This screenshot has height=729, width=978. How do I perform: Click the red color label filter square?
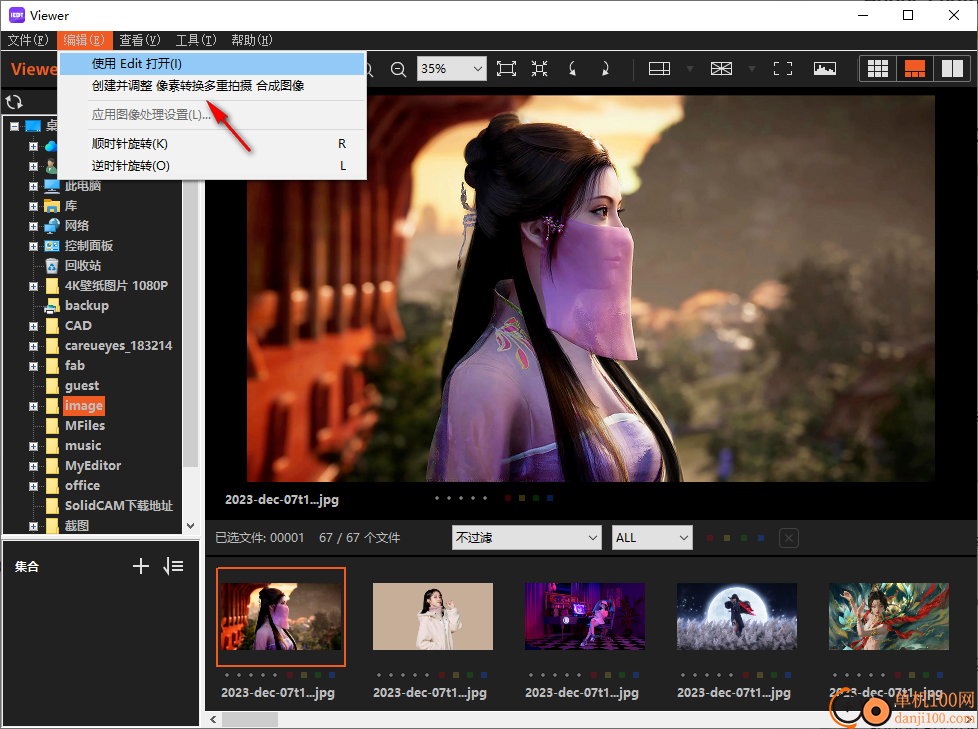710,538
